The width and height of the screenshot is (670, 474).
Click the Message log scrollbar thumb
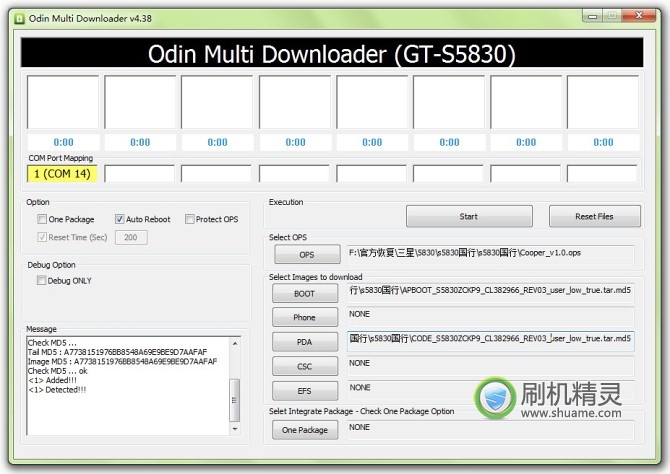point(235,400)
